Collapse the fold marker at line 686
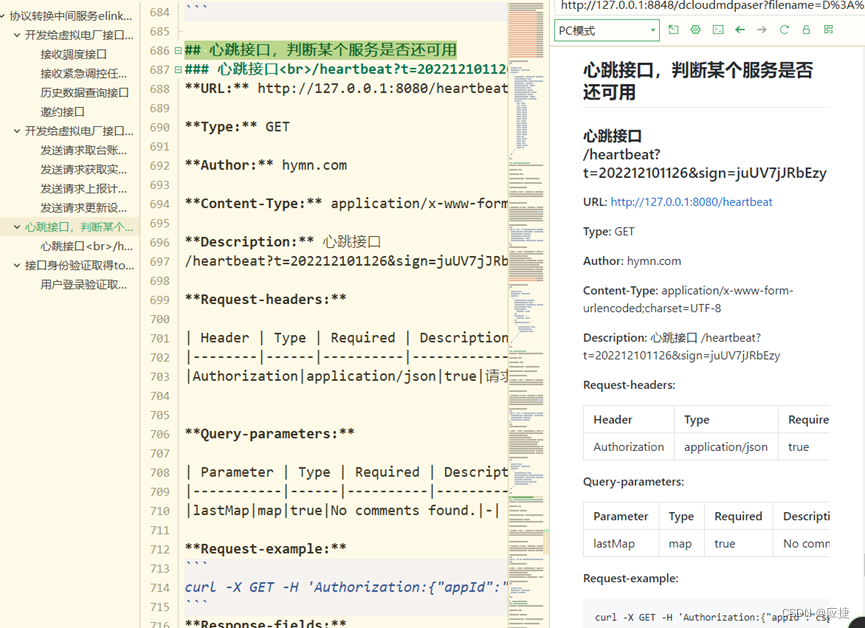865x628 pixels. [x=178, y=51]
